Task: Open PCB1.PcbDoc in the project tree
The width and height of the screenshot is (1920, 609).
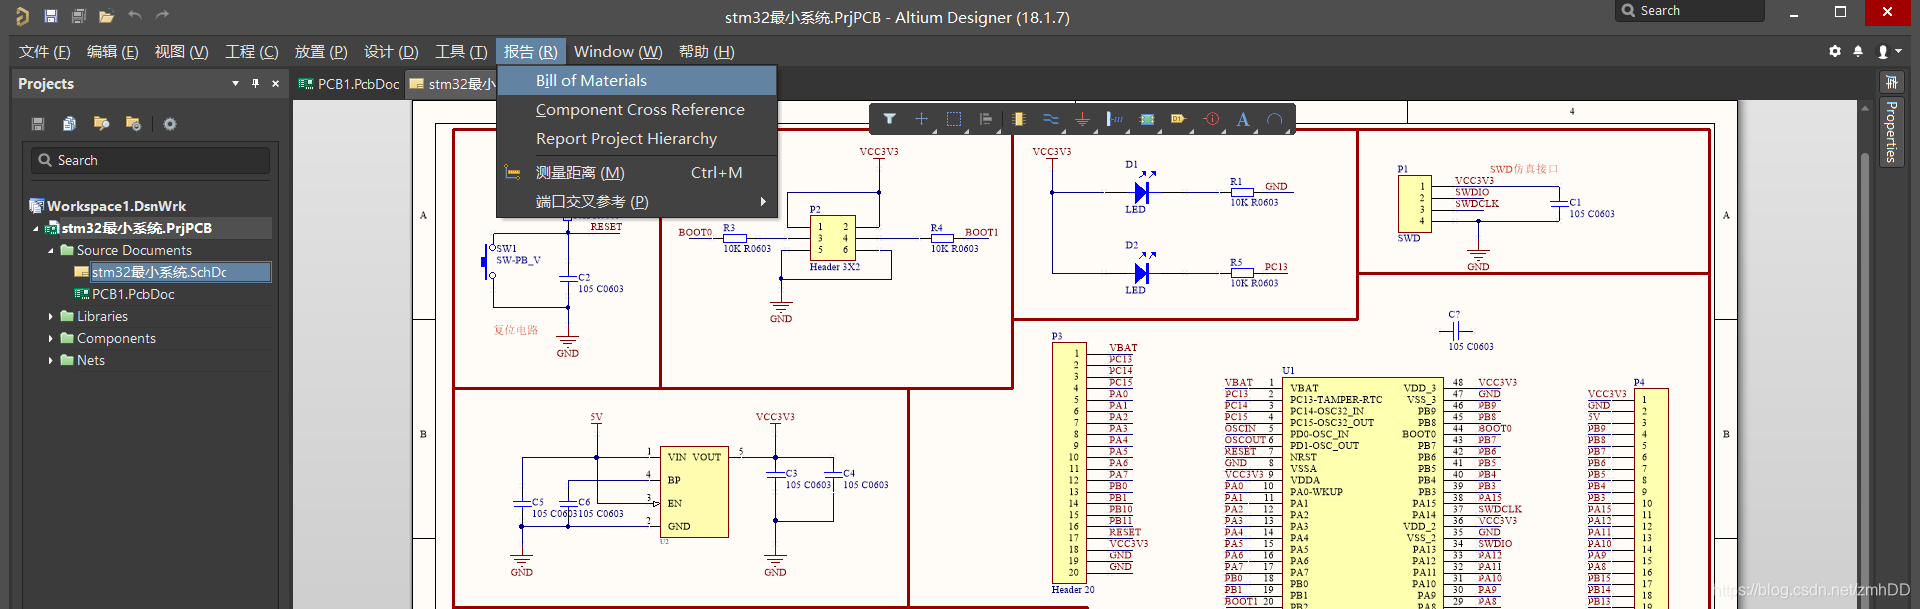Action: pyautogui.click(x=133, y=295)
